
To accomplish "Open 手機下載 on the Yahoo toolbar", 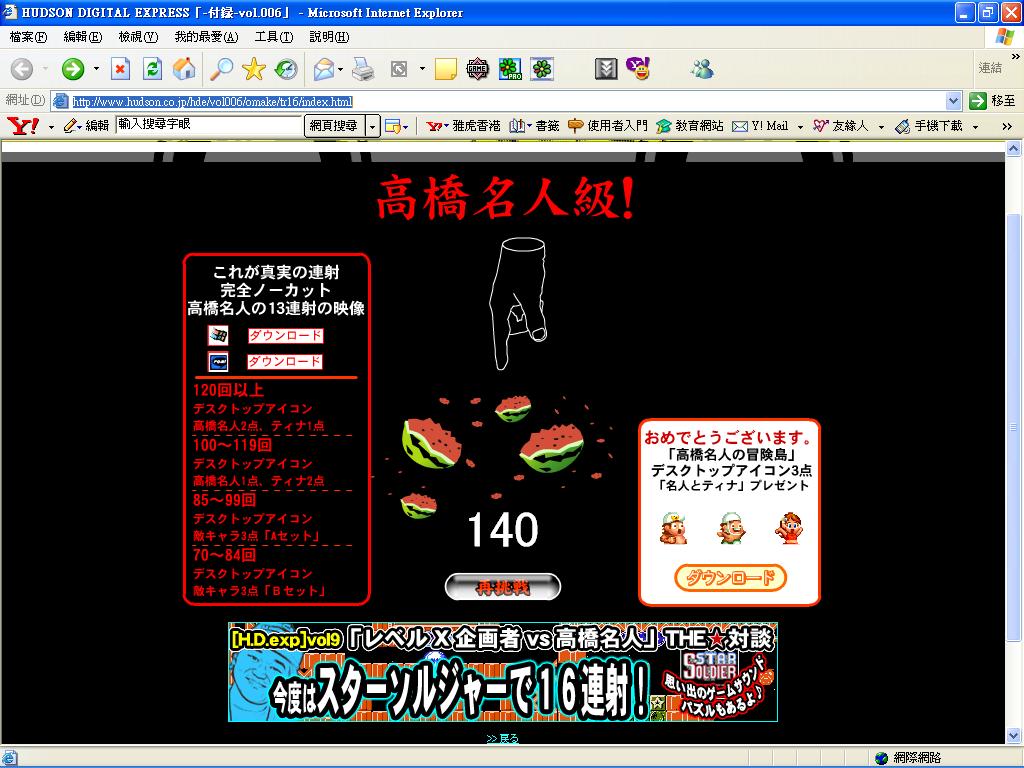I will pos(929,125).
